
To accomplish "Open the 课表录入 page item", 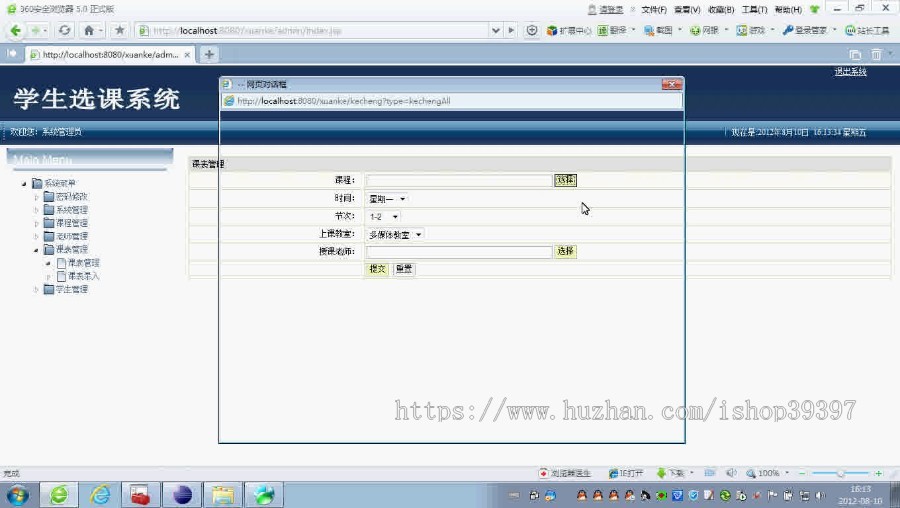I will click(83, 276).
